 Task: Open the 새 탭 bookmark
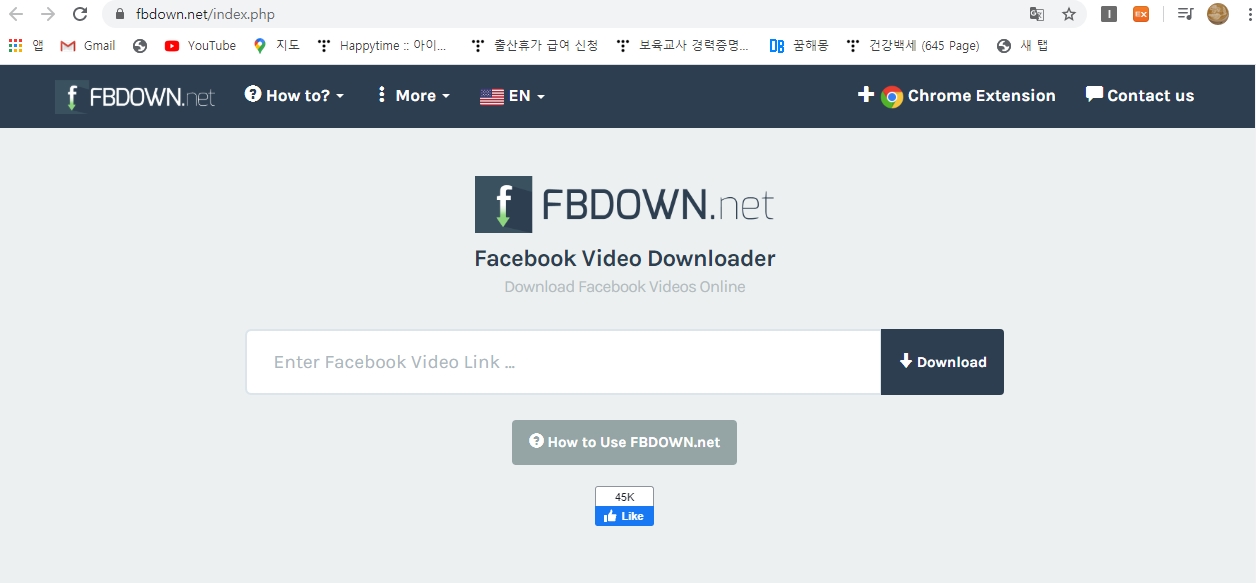click(1022, 45)
